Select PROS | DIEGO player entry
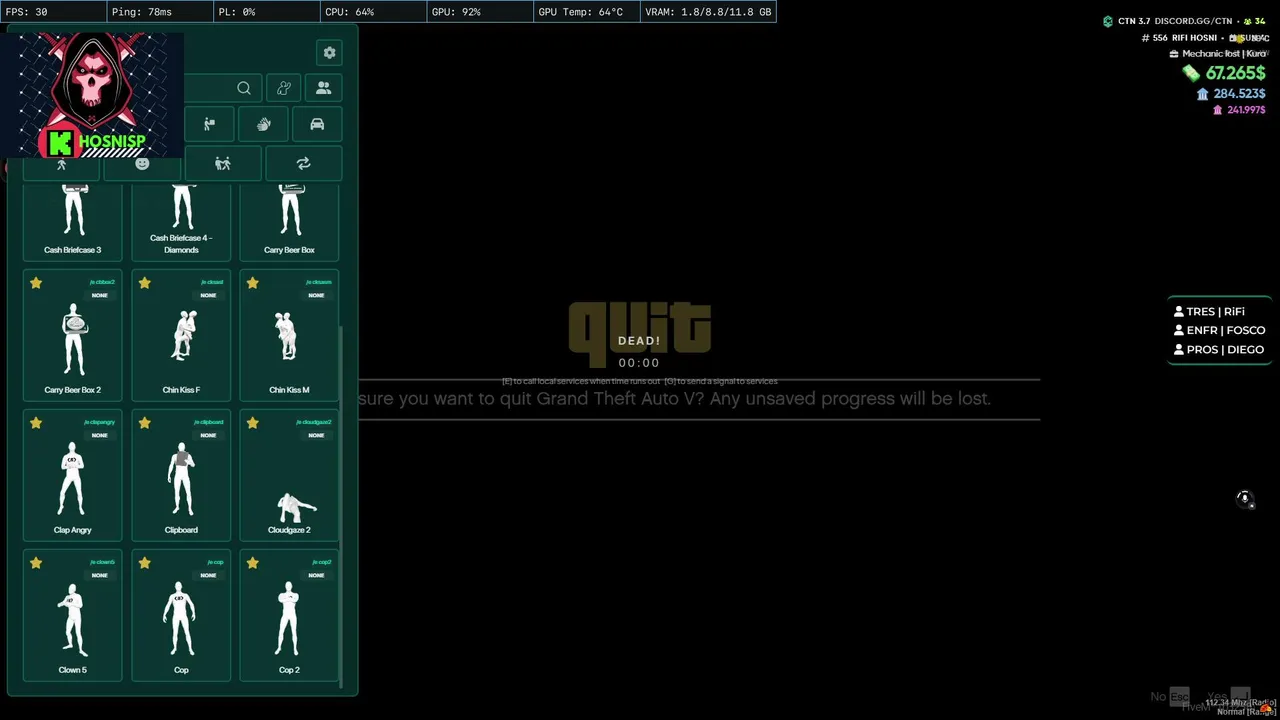The height and width of the screenshot is (720, 1280). coord(1218,349)
